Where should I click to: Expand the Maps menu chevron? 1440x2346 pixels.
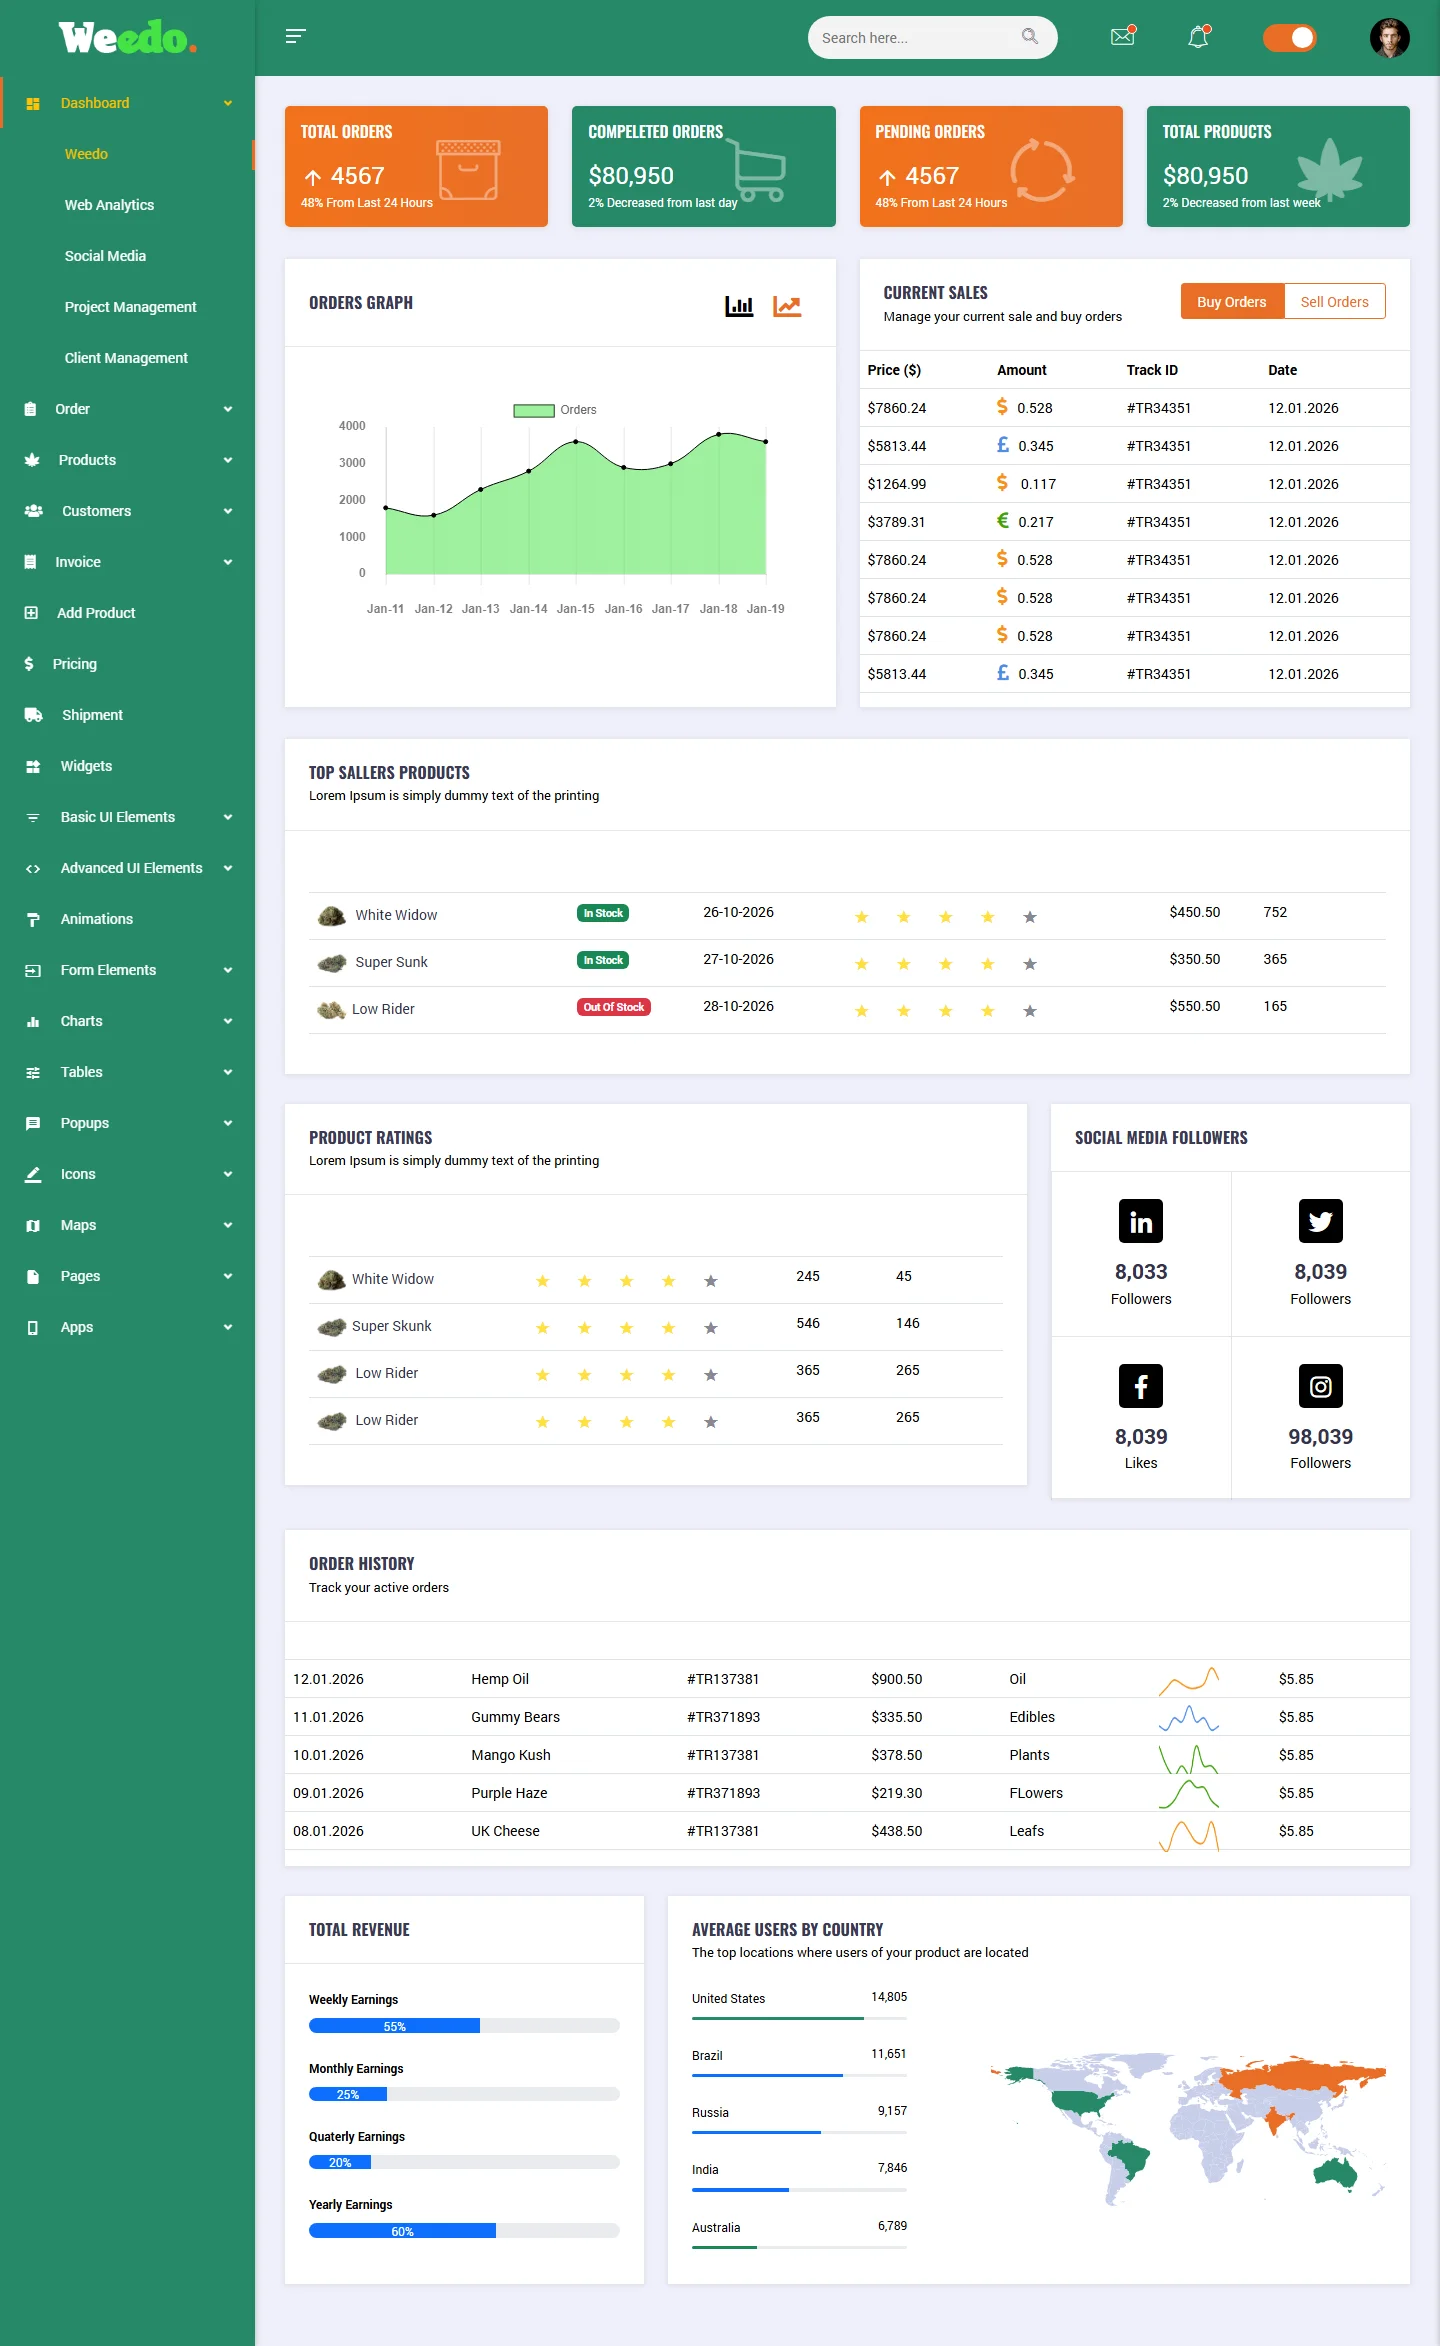[228, 1225]
